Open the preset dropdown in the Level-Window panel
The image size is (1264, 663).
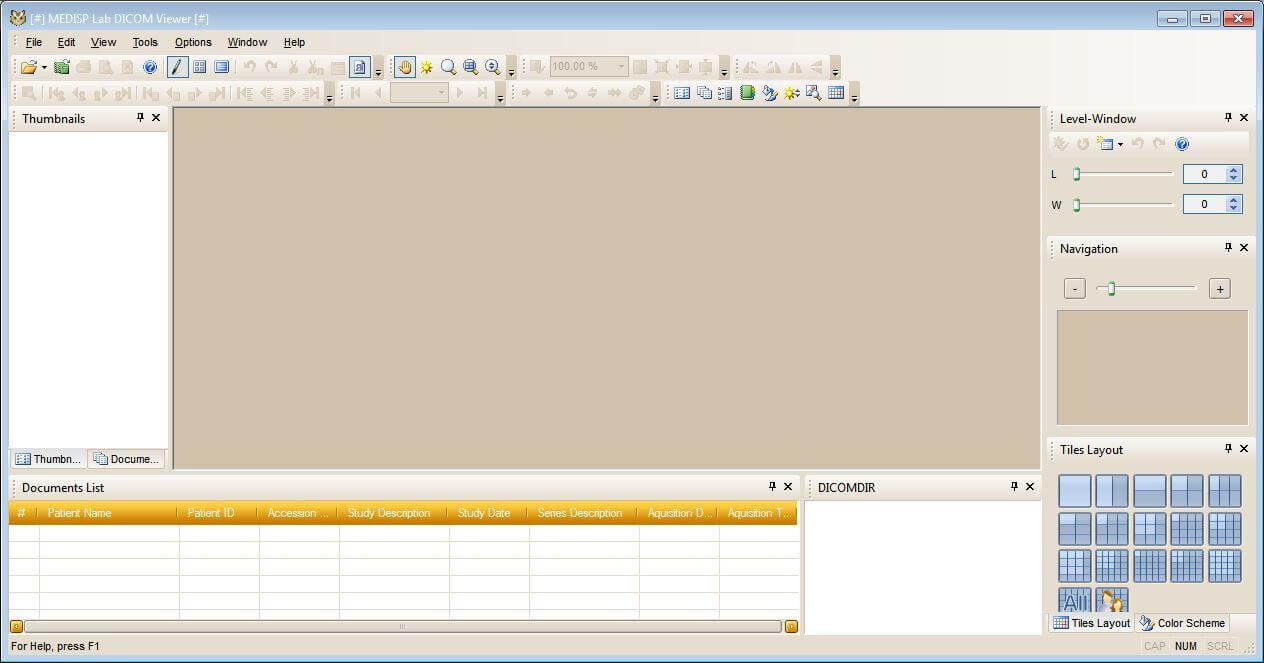point(1119,144)
